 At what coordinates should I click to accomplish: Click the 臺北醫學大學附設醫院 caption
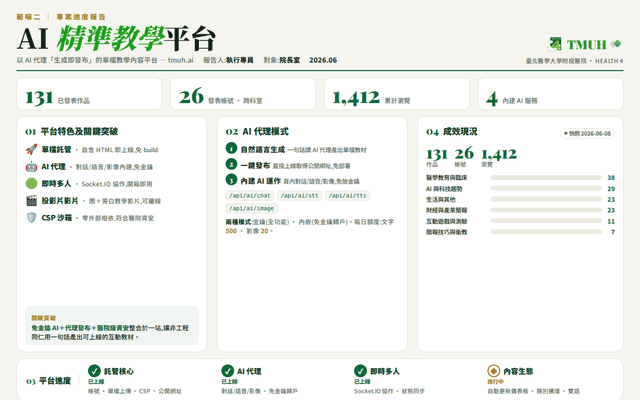pyautogui.click(x=556, y=61)
